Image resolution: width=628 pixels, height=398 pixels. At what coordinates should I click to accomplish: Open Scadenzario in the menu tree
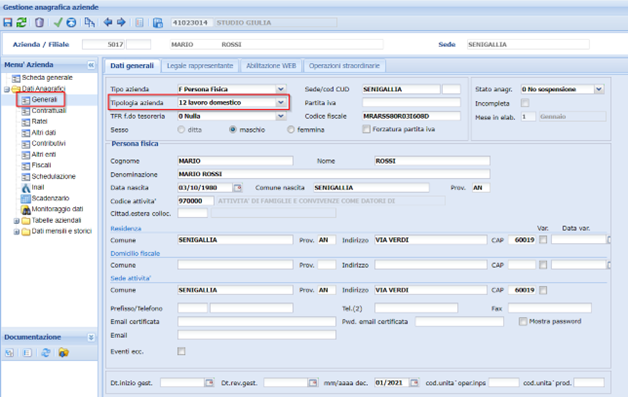point(50,198)
